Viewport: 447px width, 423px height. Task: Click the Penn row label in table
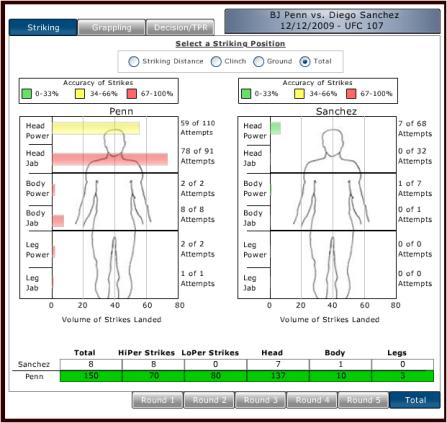tap(34, 376)
